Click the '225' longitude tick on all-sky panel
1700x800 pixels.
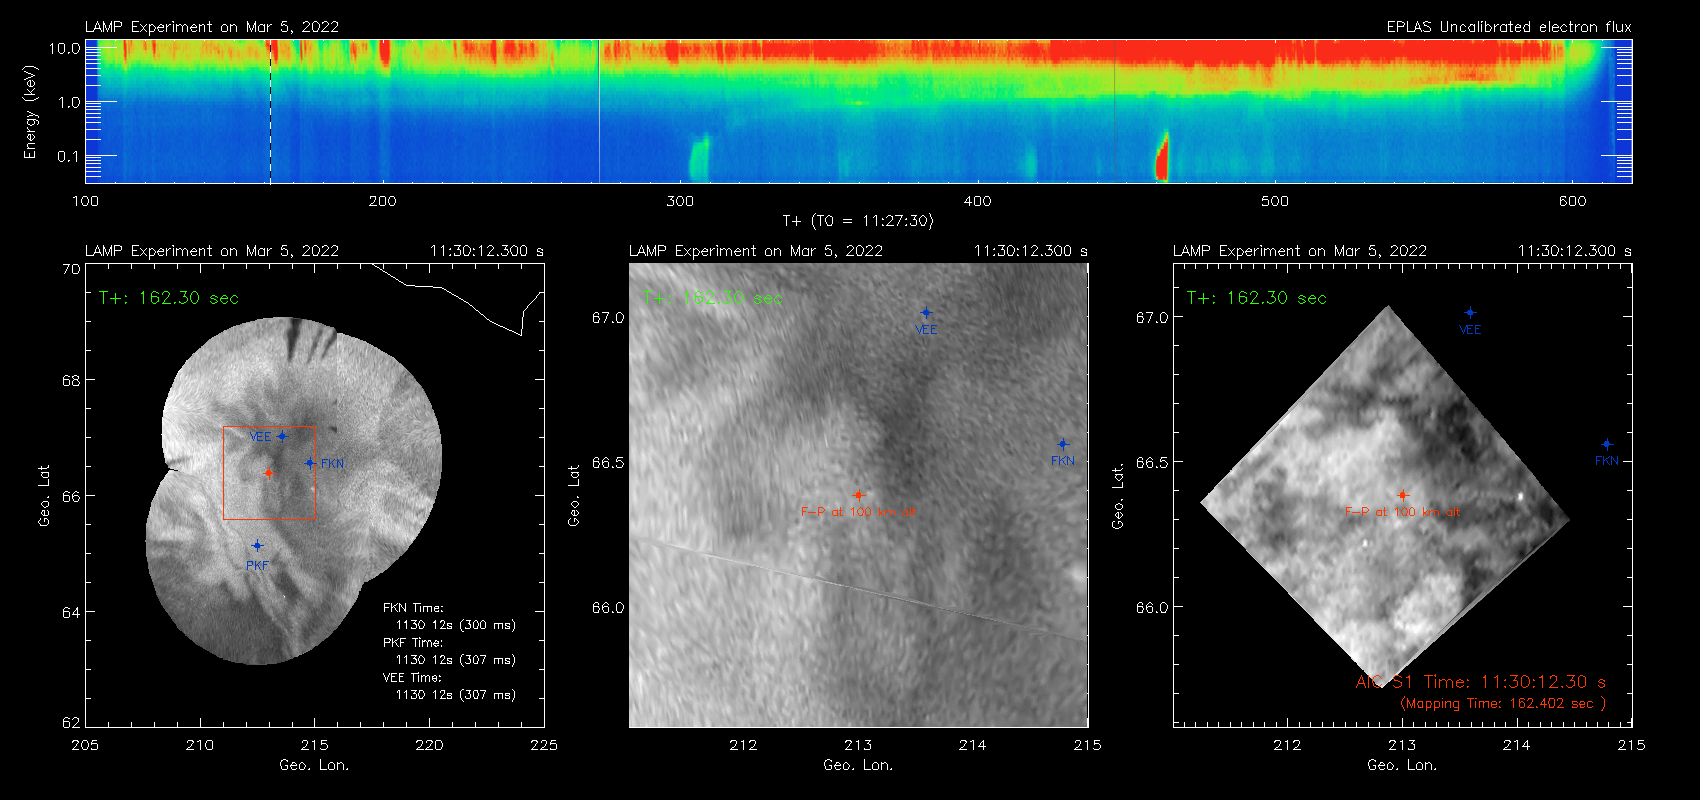pyautogui.click(x=544, y=745)
